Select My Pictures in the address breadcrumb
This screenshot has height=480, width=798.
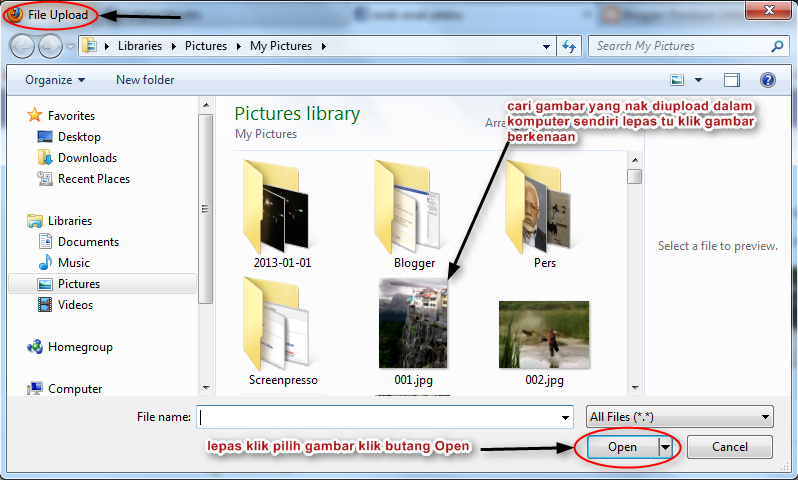tap(280, 46)
